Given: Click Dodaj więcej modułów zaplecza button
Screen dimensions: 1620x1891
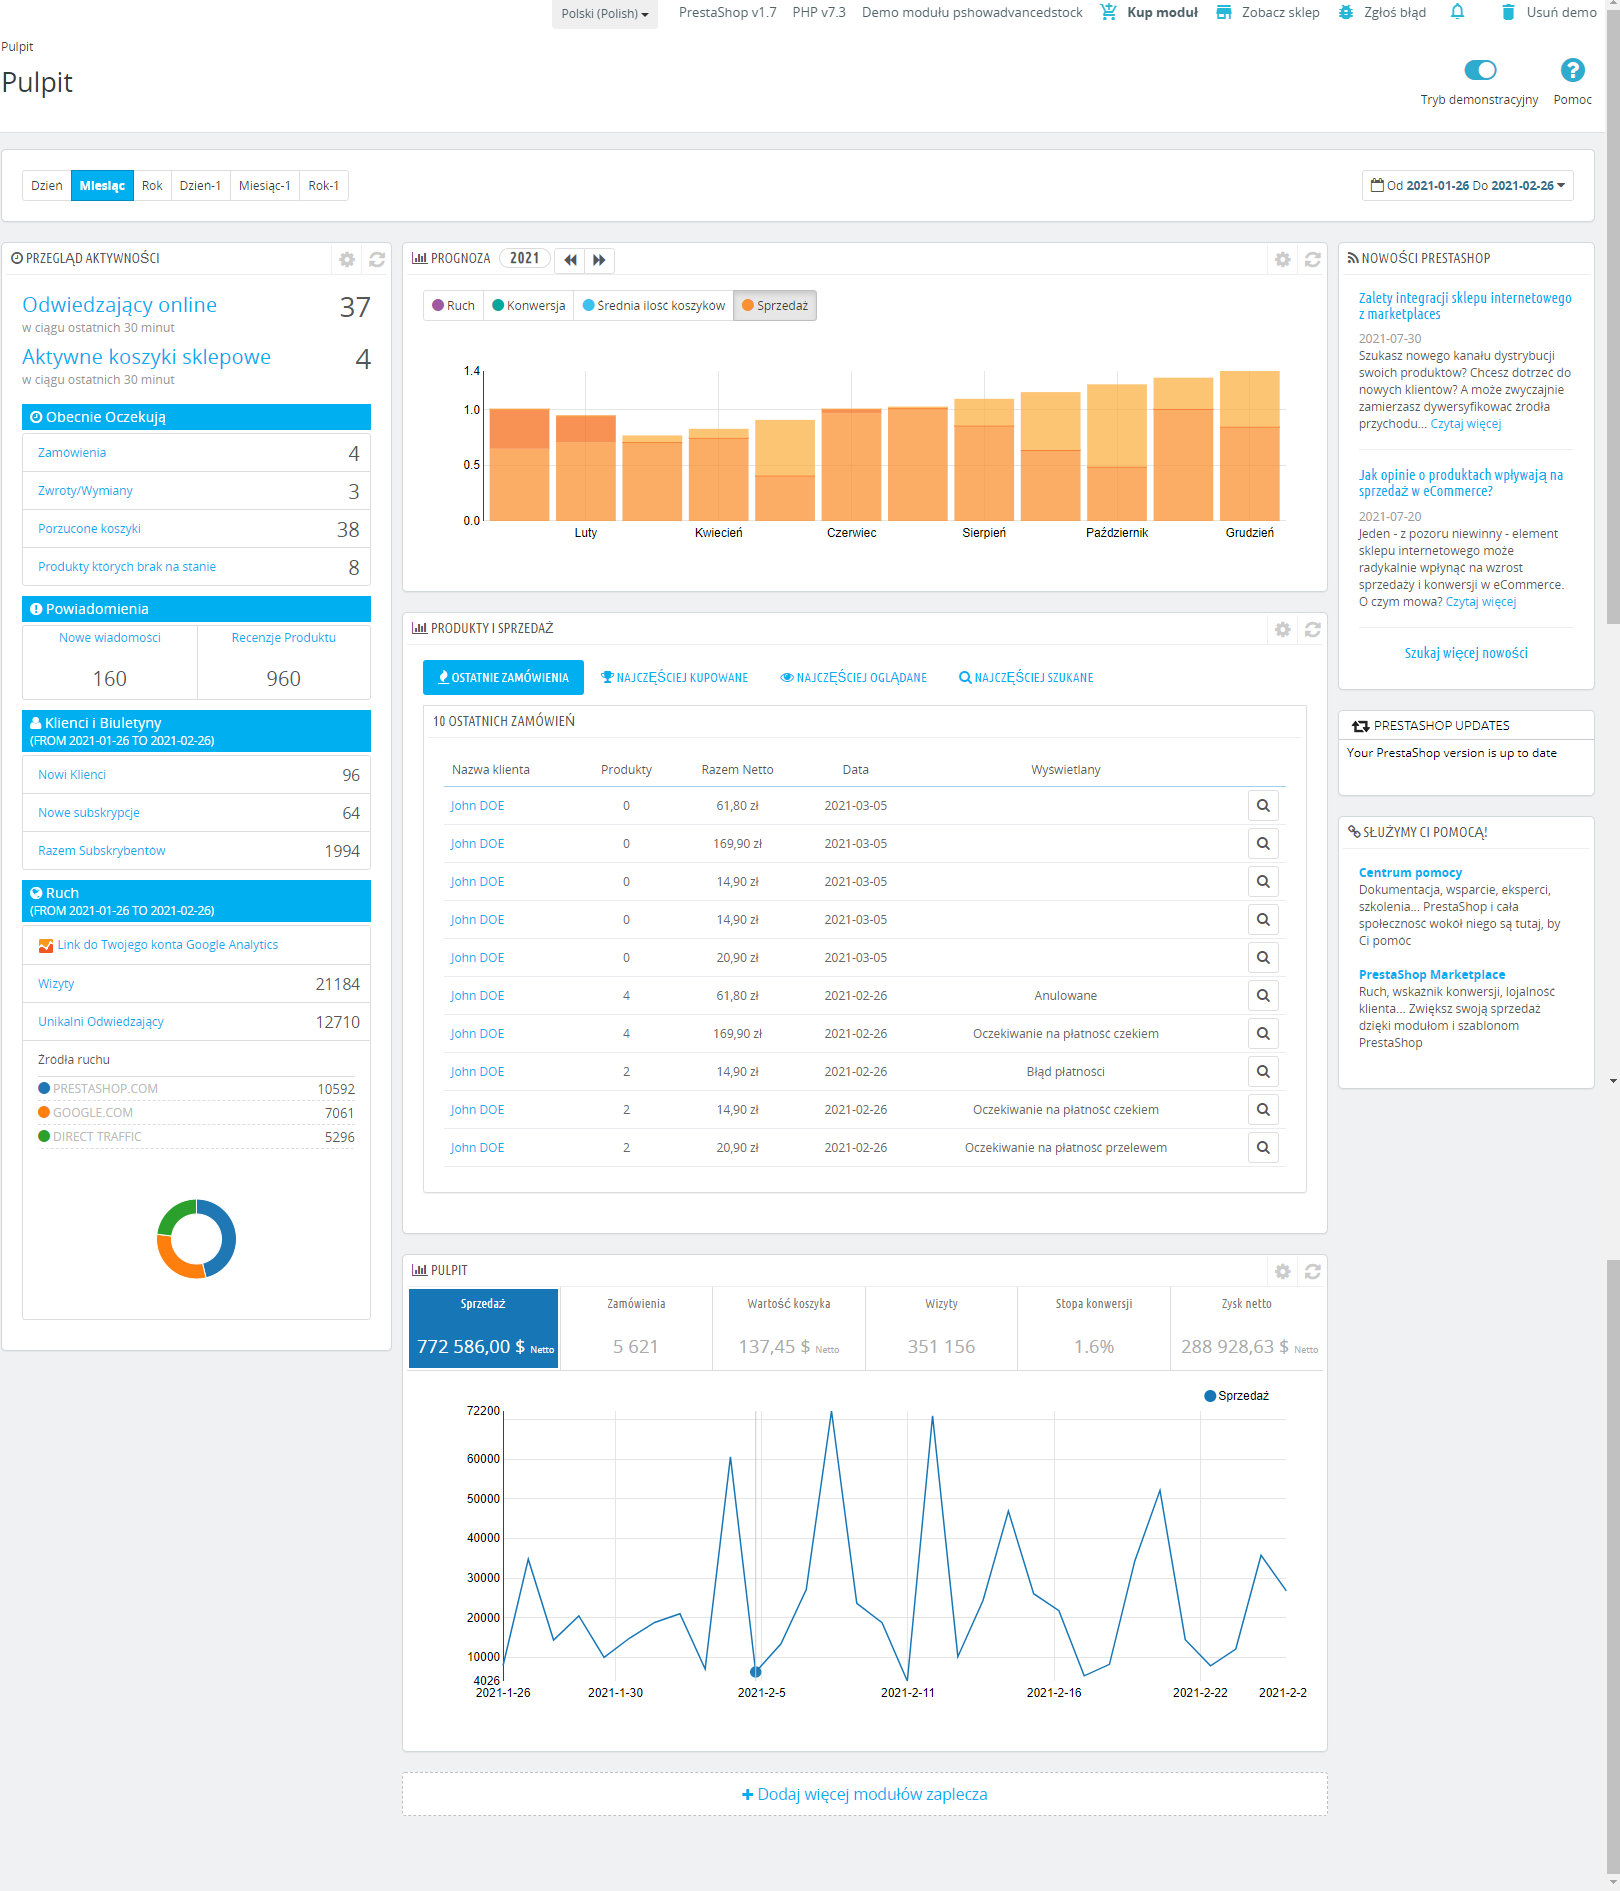Looking at the screenshot, I should point(864,1794).
